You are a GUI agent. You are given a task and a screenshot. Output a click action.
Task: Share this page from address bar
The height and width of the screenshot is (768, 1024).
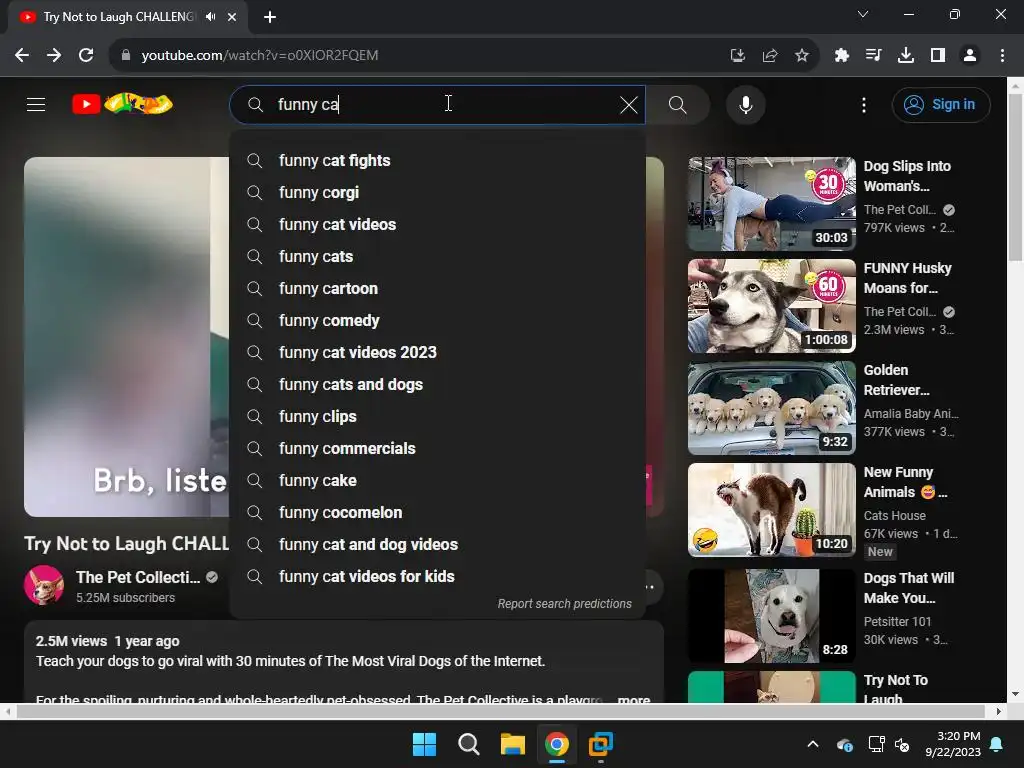pos(770,56)
